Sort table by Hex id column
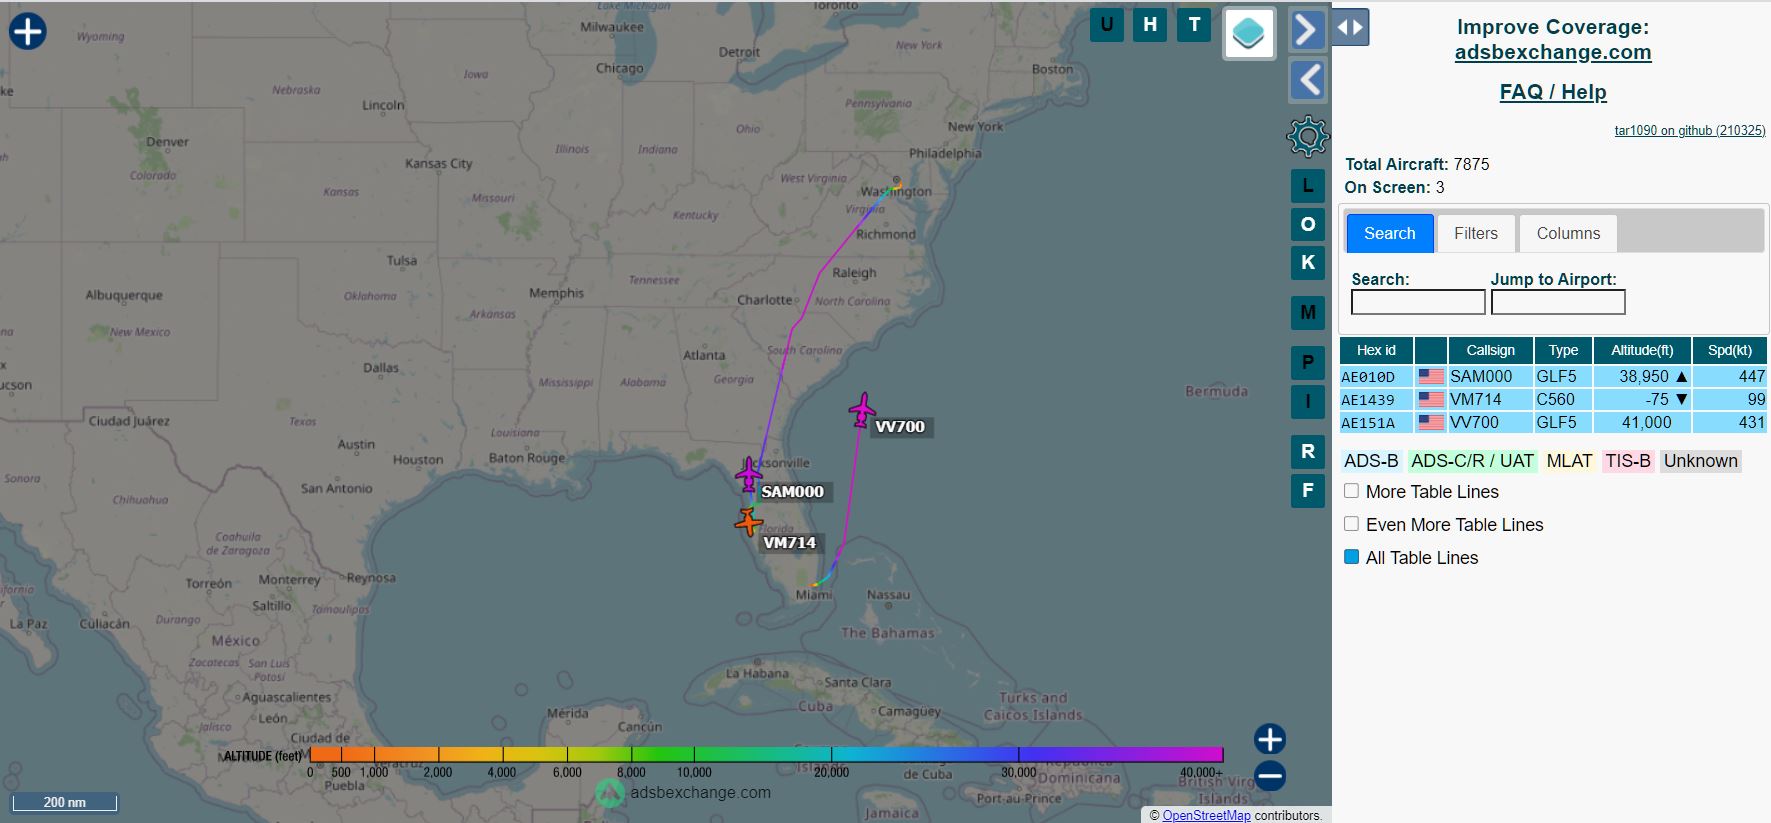1771x823 pixels. (x=1376, y=350)
